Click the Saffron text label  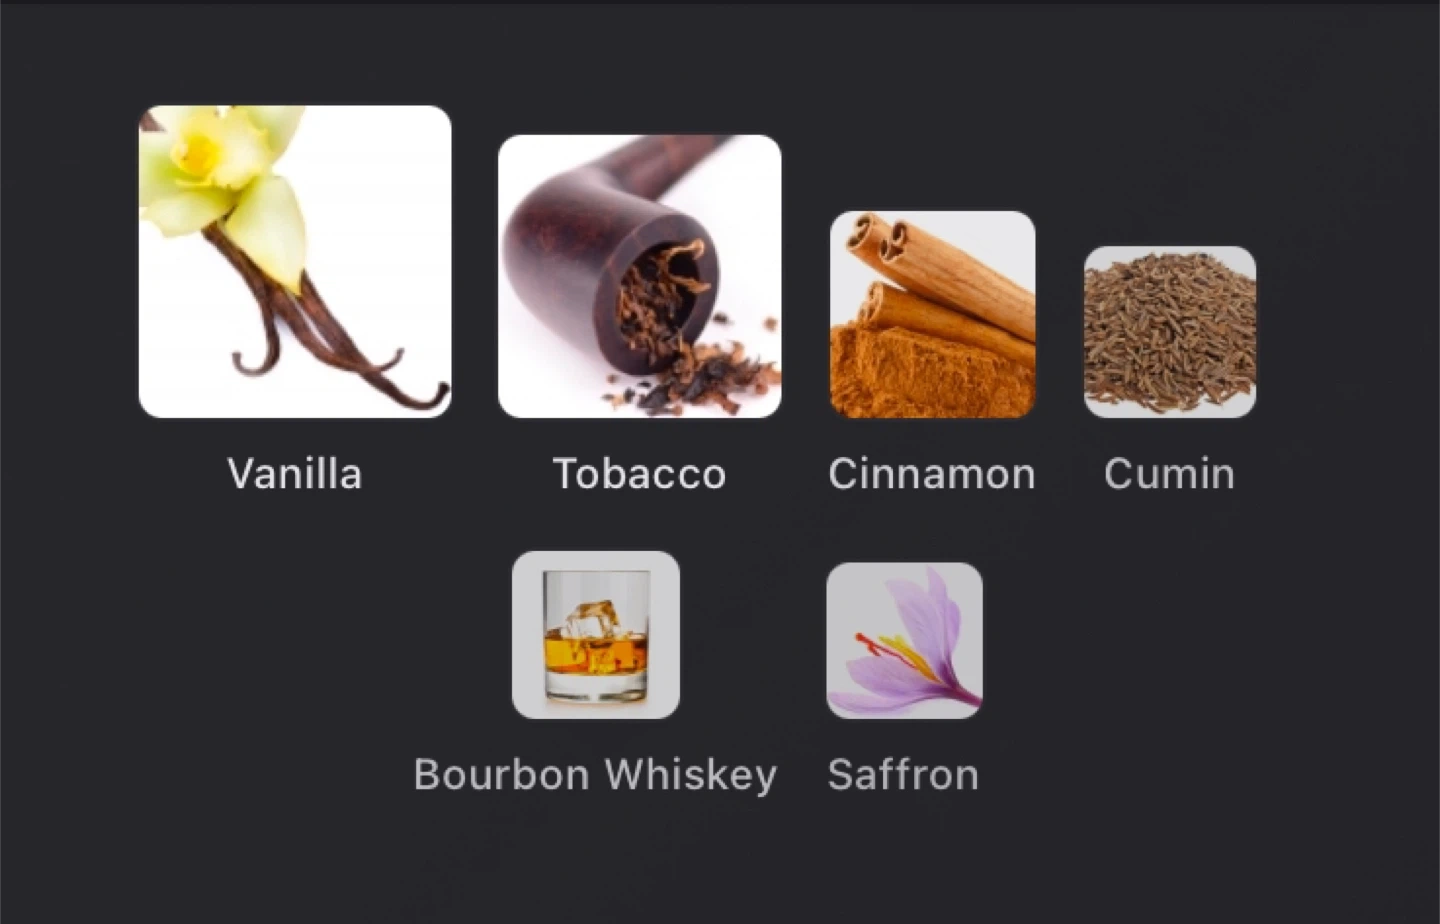click(x=904, y=775)
